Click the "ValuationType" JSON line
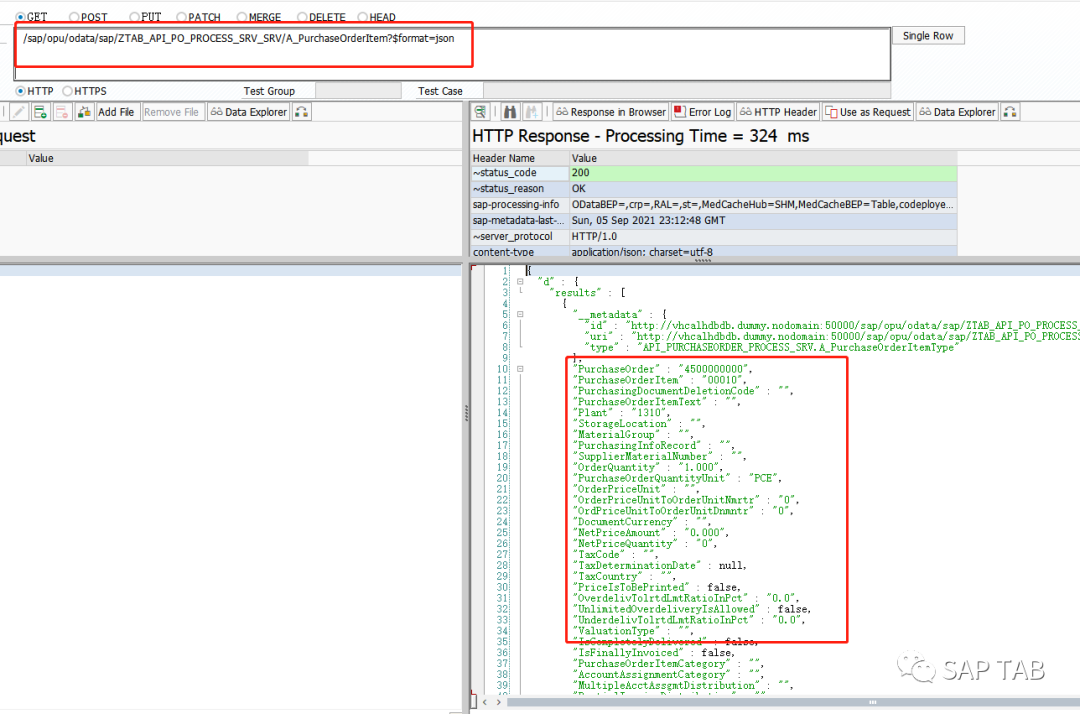 coord(633,631)
